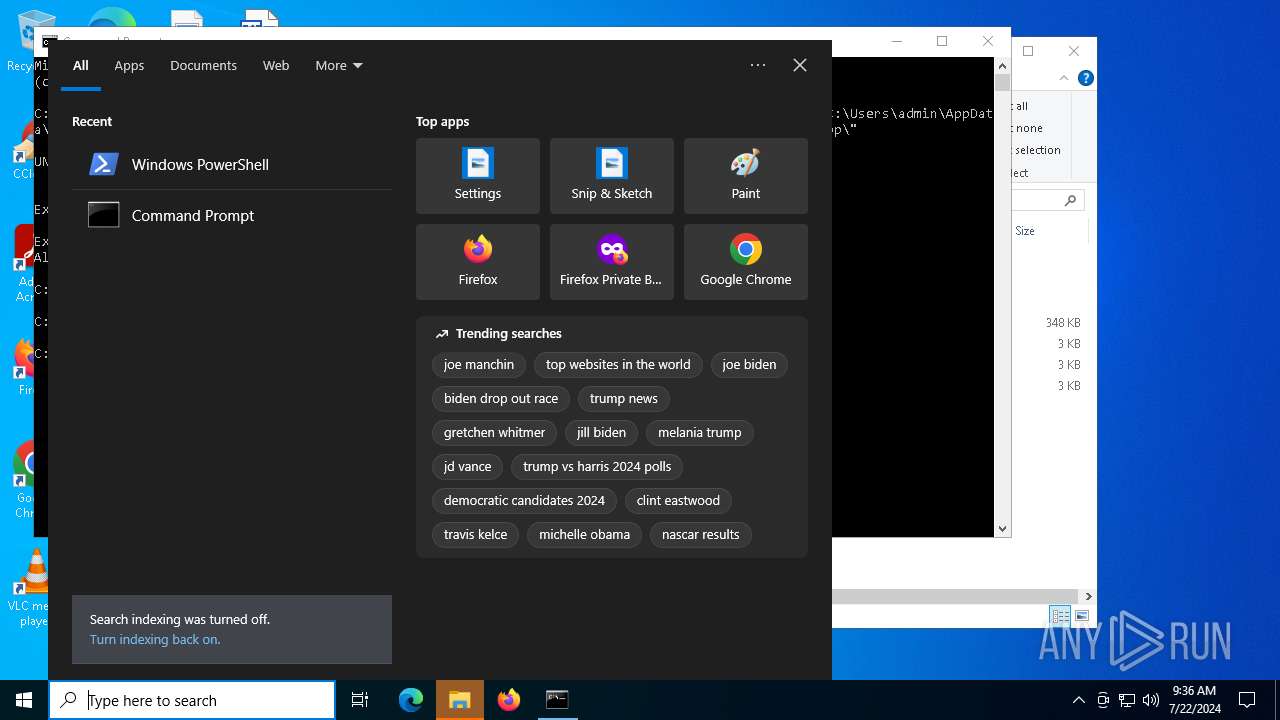Open Help icon in File Explorer window
The height and width of the screenshot is (720, 1280).
pos(1086,78)
